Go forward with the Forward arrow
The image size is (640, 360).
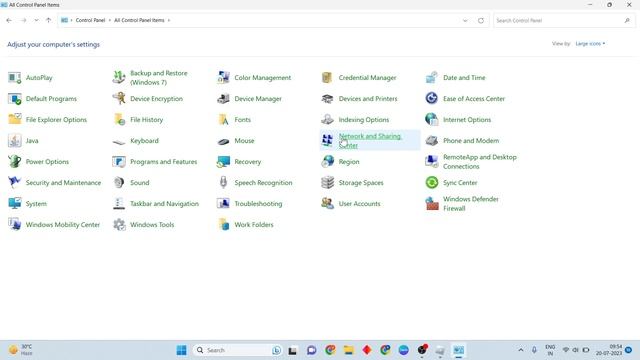(23, 20)
